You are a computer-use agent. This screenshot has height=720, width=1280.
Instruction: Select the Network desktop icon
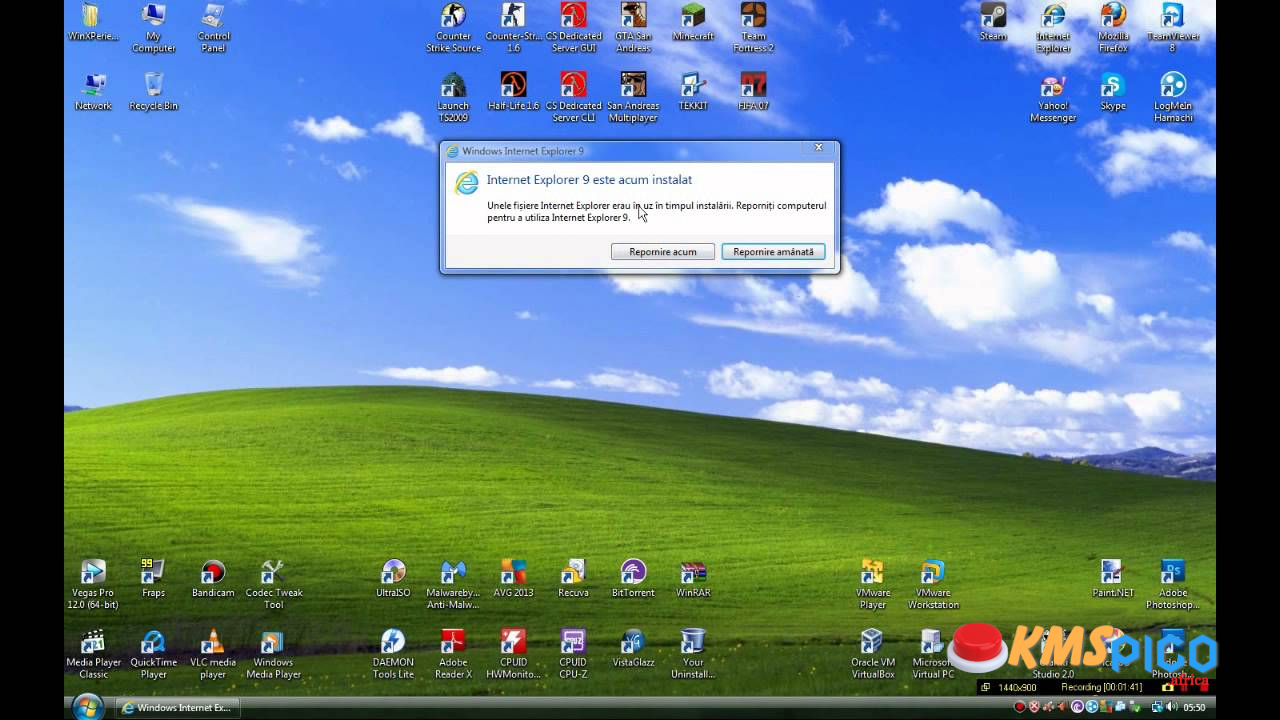pyautogui.click(x=93, y=92)
